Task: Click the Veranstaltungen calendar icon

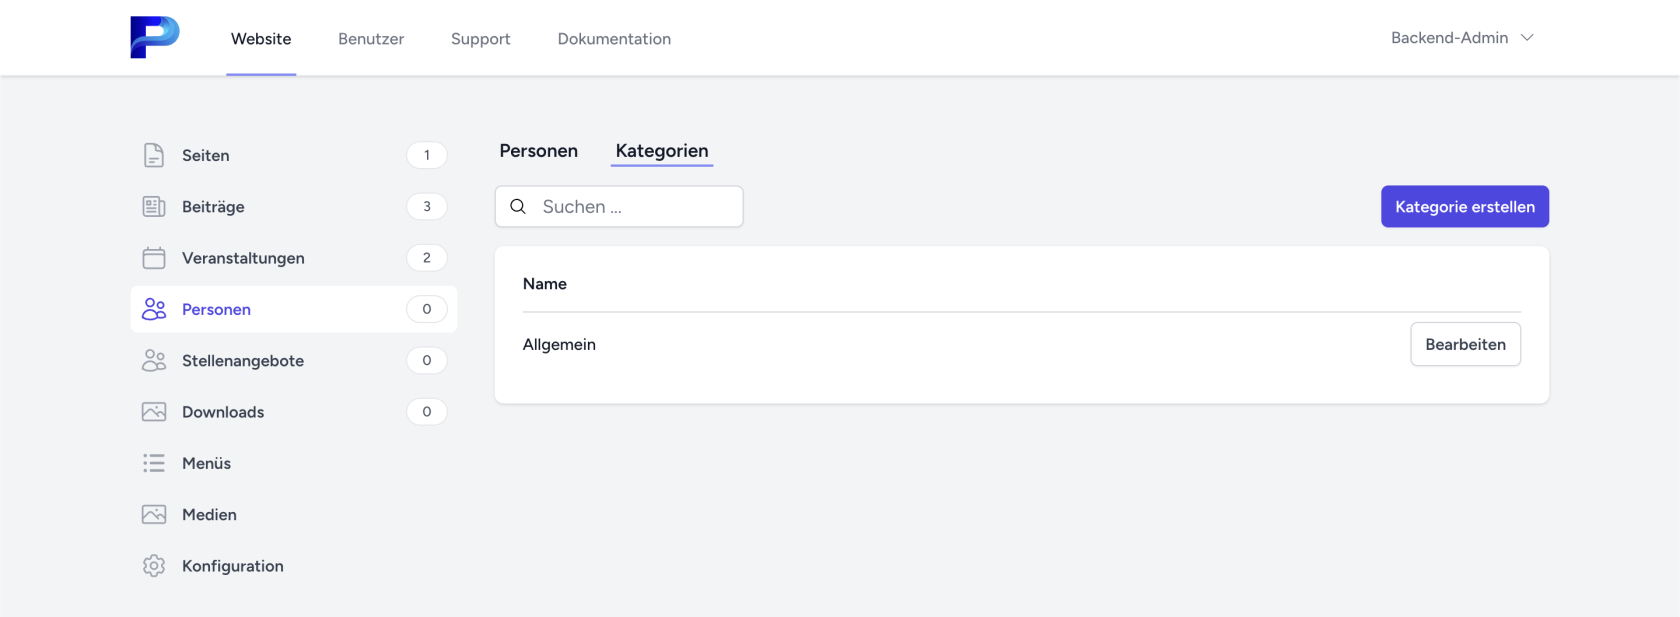Action: (x=154, y=258)
